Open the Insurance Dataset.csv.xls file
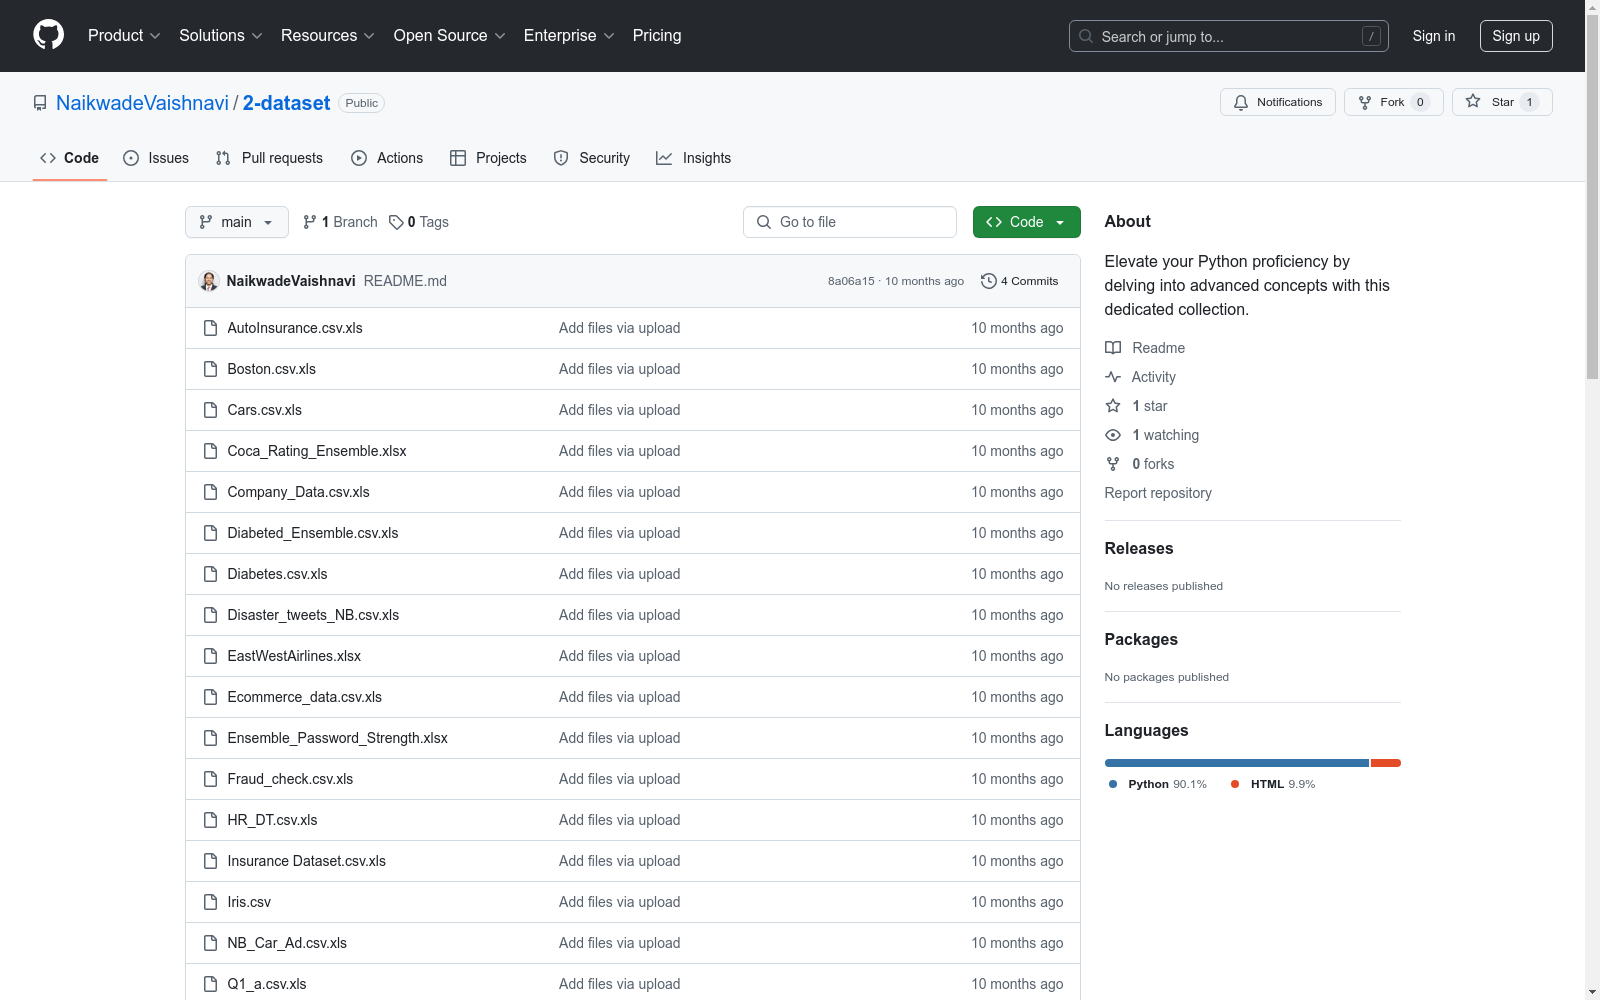 click(306, 861)
